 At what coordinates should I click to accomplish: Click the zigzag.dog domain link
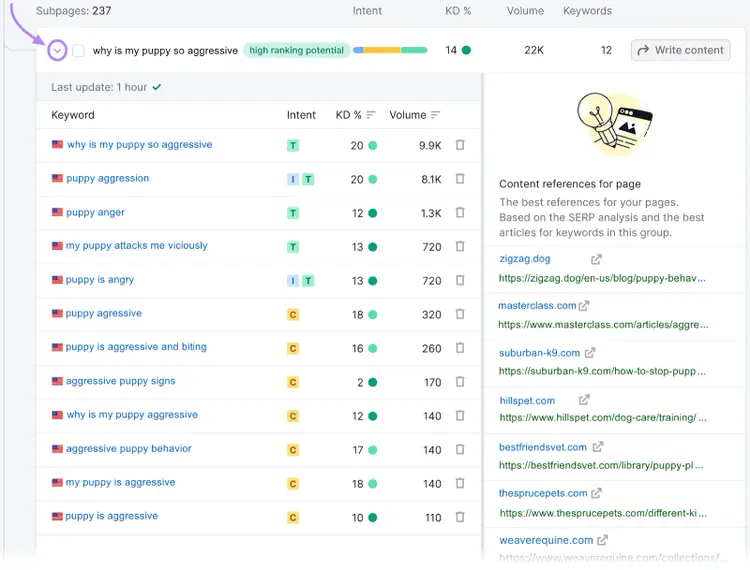click(x=525, y=259)
